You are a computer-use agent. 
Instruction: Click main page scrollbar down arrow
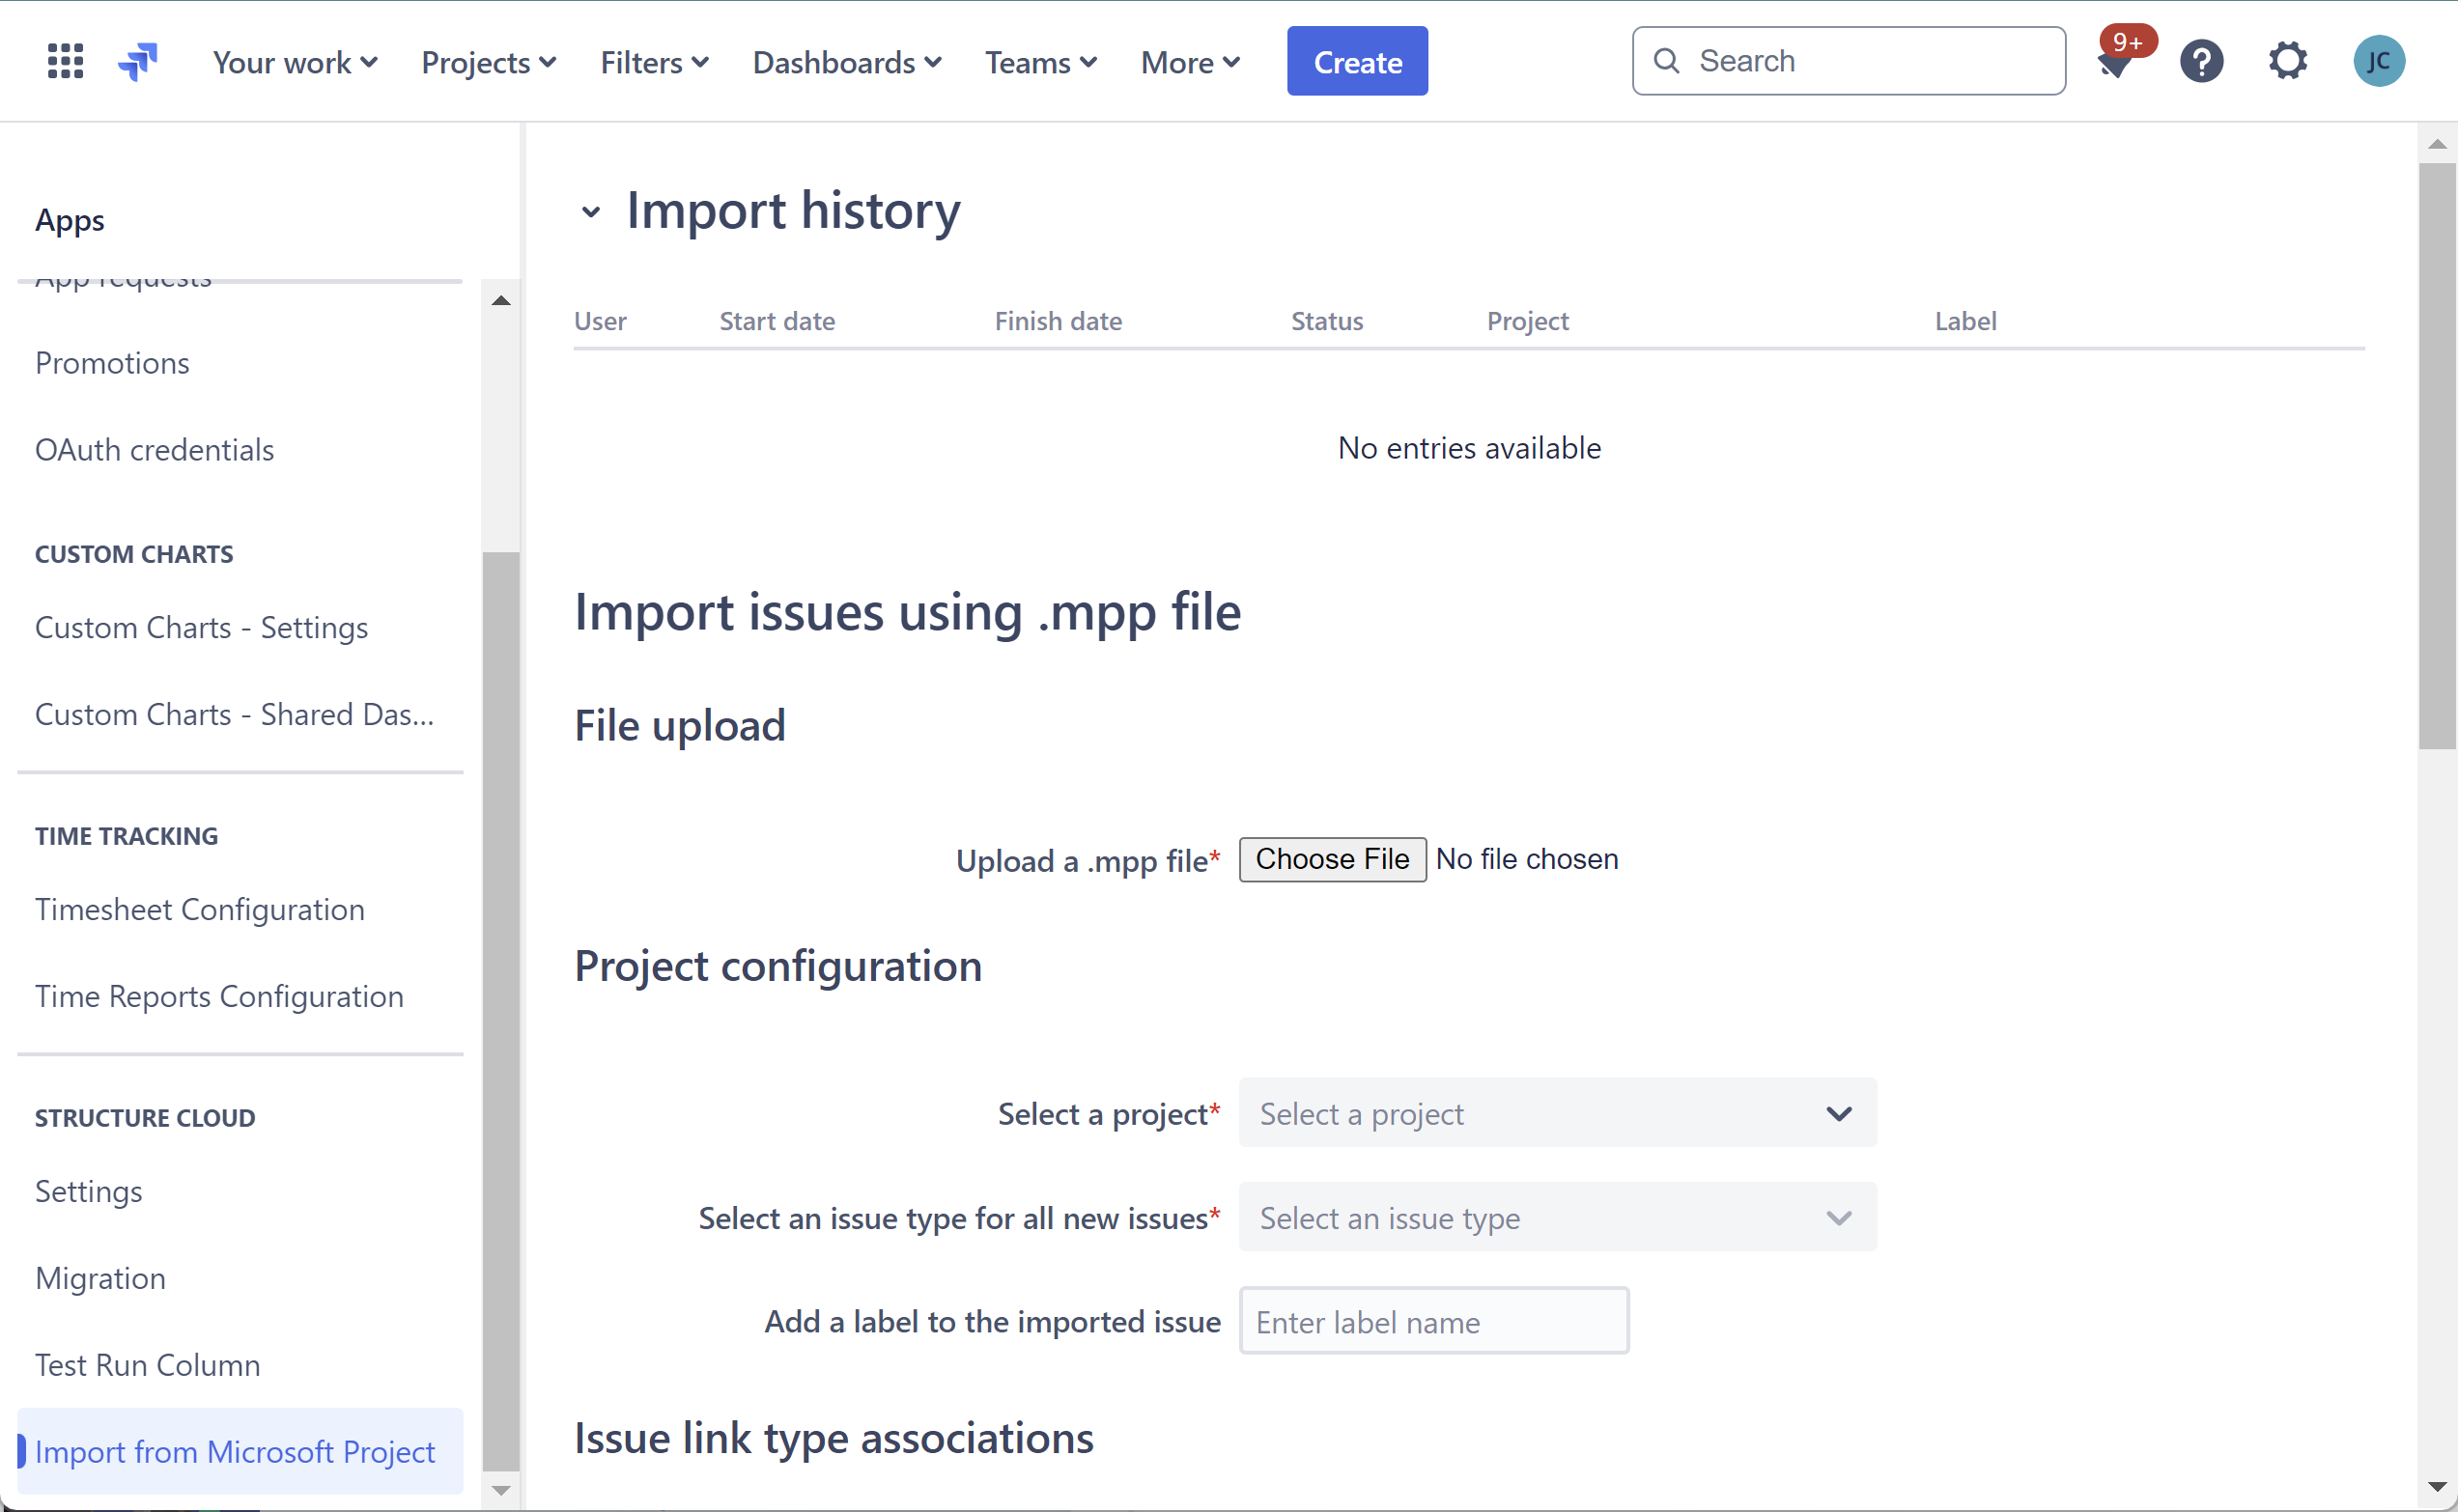[2437, 1487]
